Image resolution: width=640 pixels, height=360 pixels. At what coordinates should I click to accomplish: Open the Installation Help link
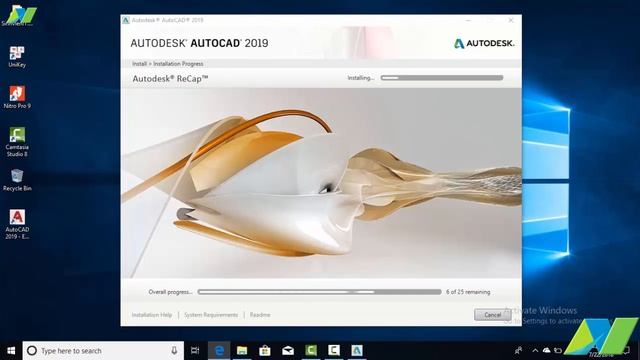point(152,315)
